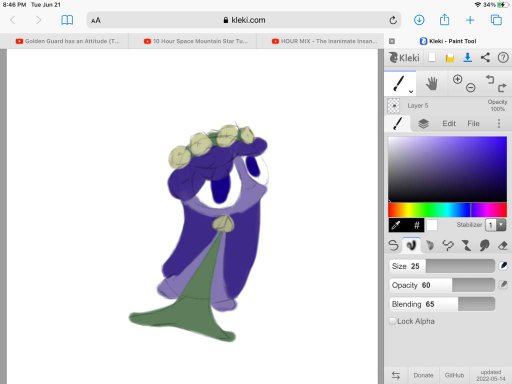Click the Layer 5 name label
The width and height of the screenshot is (512, 384).
(x=418, y=106)
